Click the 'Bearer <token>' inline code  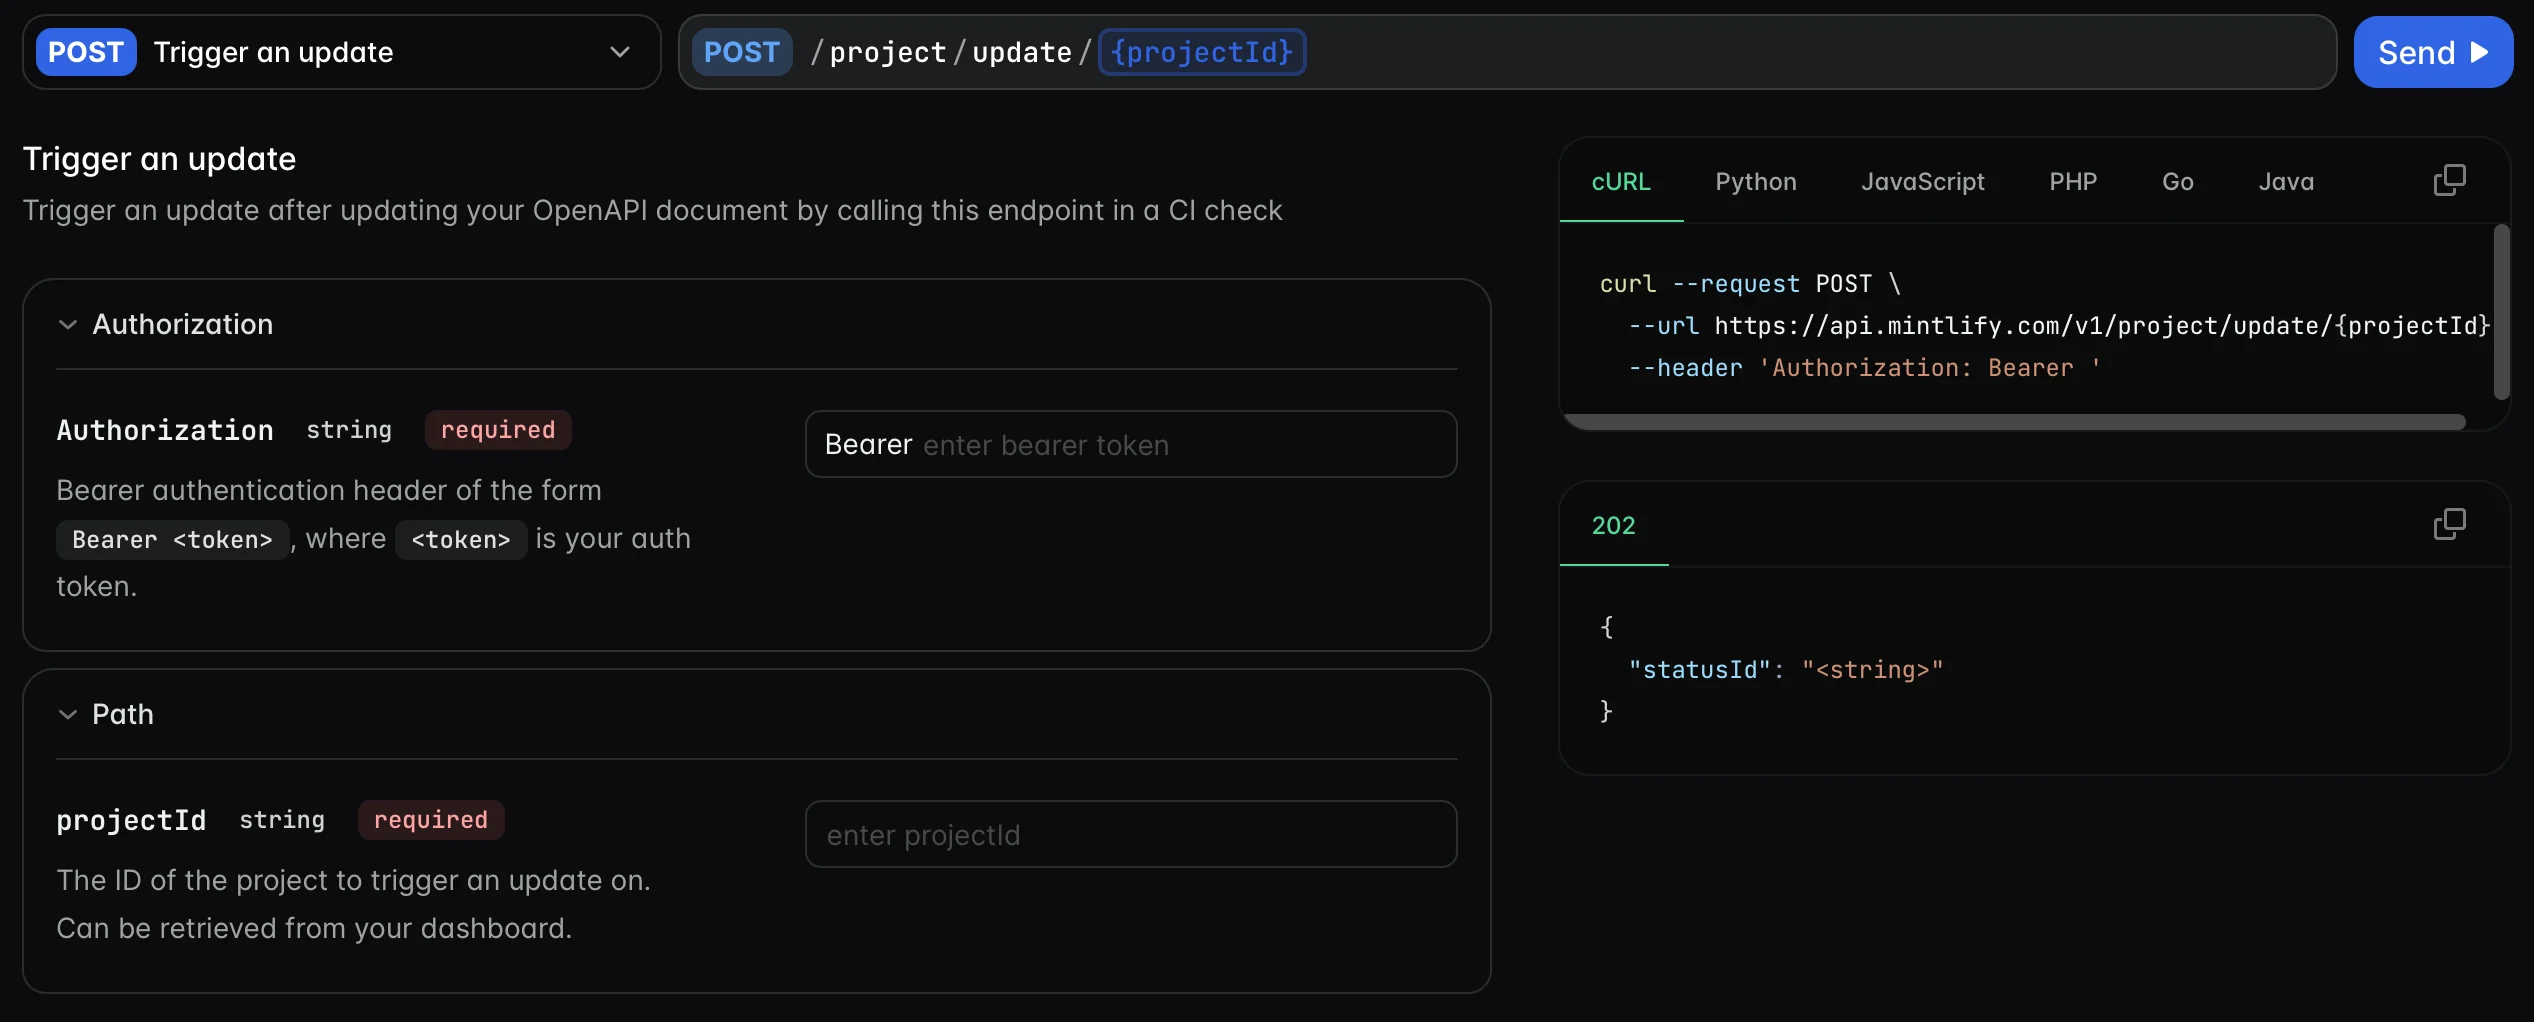pyautogui.click(x=172, y=540)
